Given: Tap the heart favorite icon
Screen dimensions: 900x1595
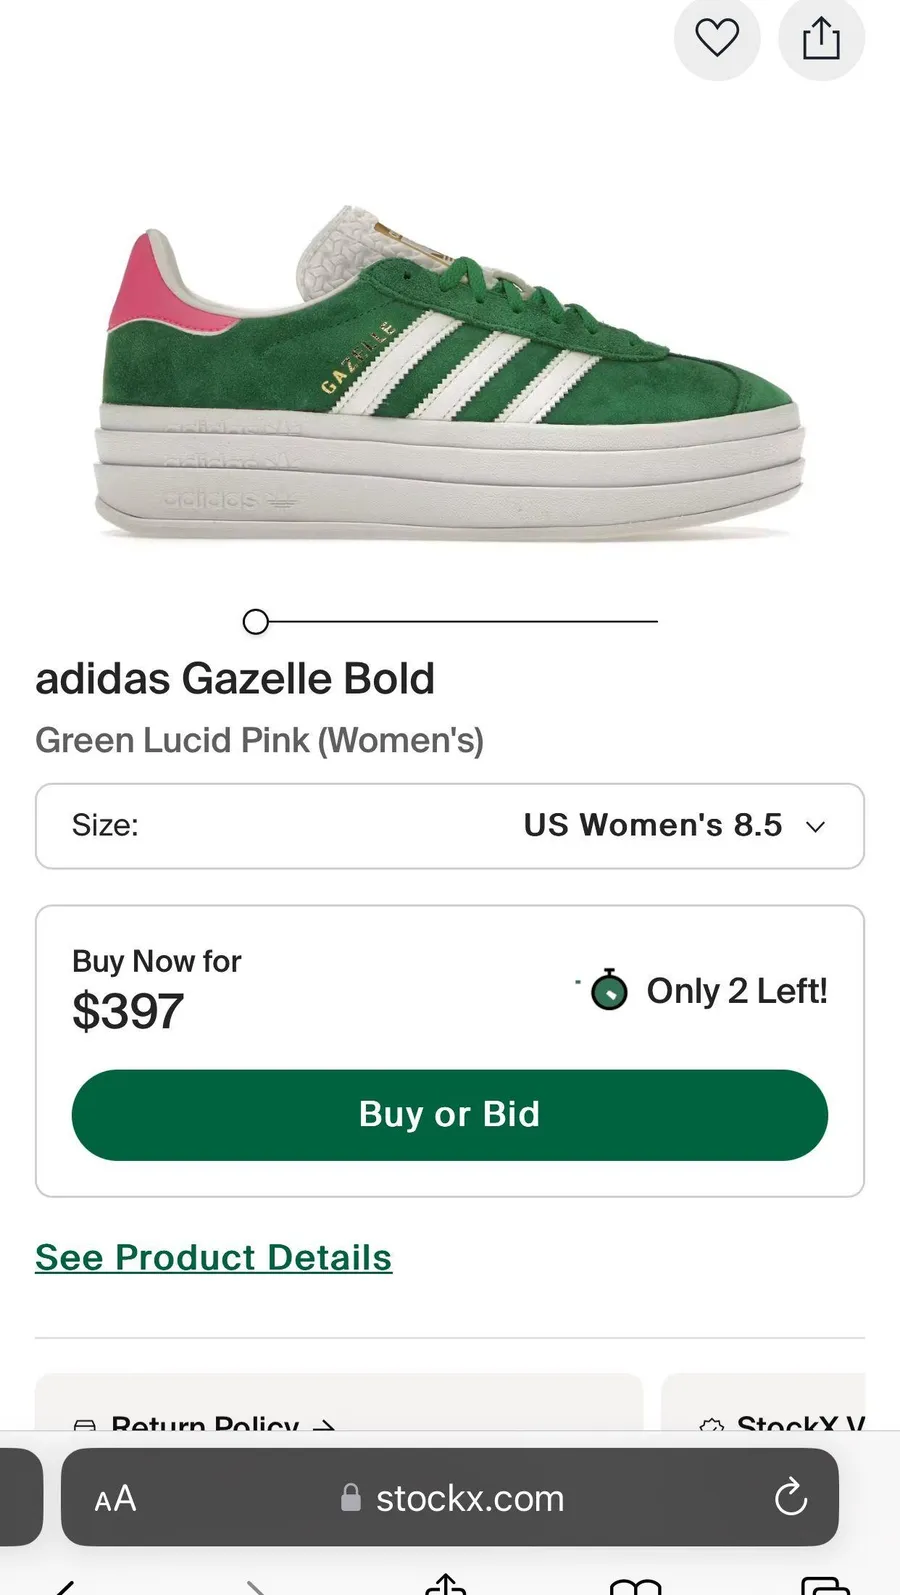Looking at the screenshot, I should 717,38.
